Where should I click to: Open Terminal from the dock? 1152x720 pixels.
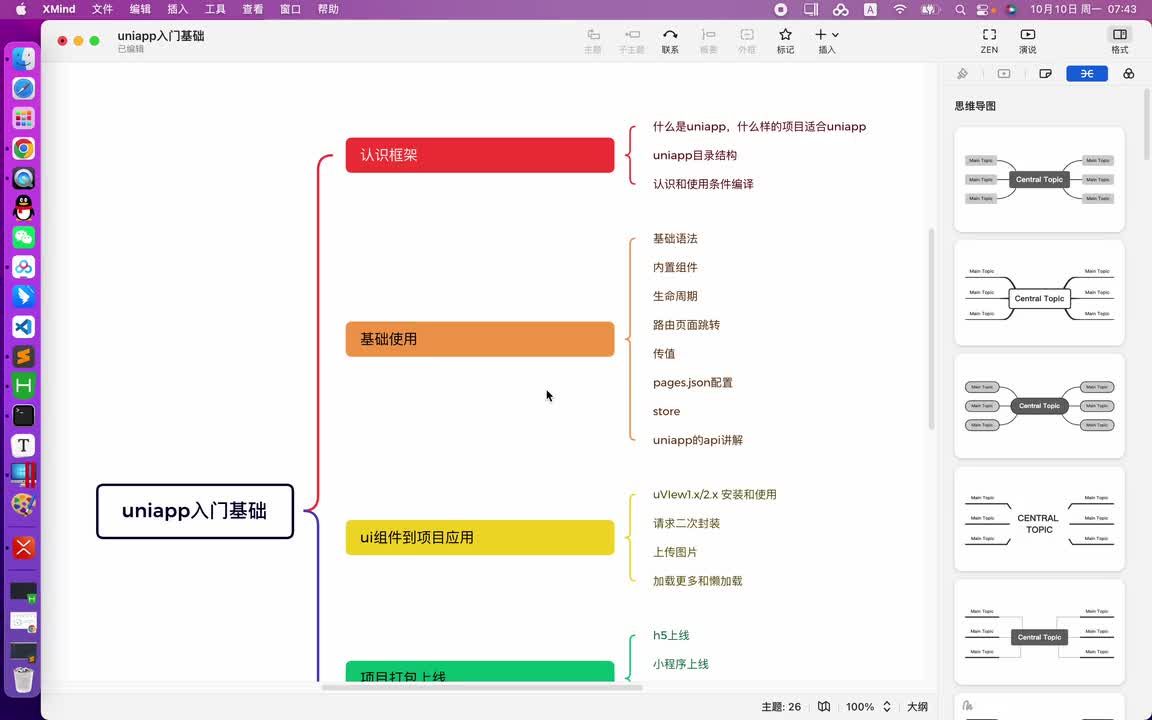pyautogui.click(x=24, y=416)
